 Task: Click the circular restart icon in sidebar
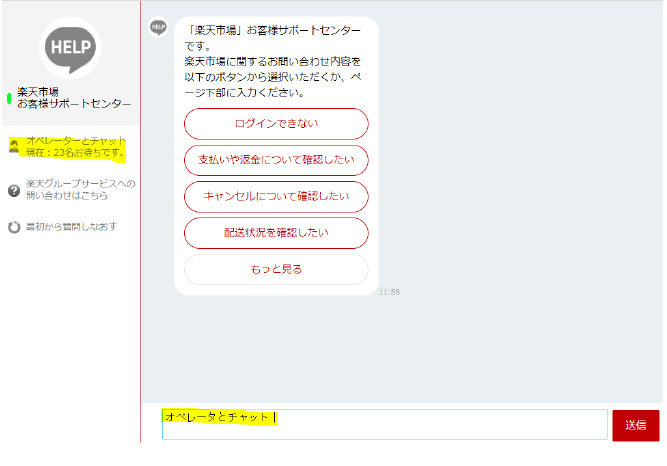click(x=14, y=227)
